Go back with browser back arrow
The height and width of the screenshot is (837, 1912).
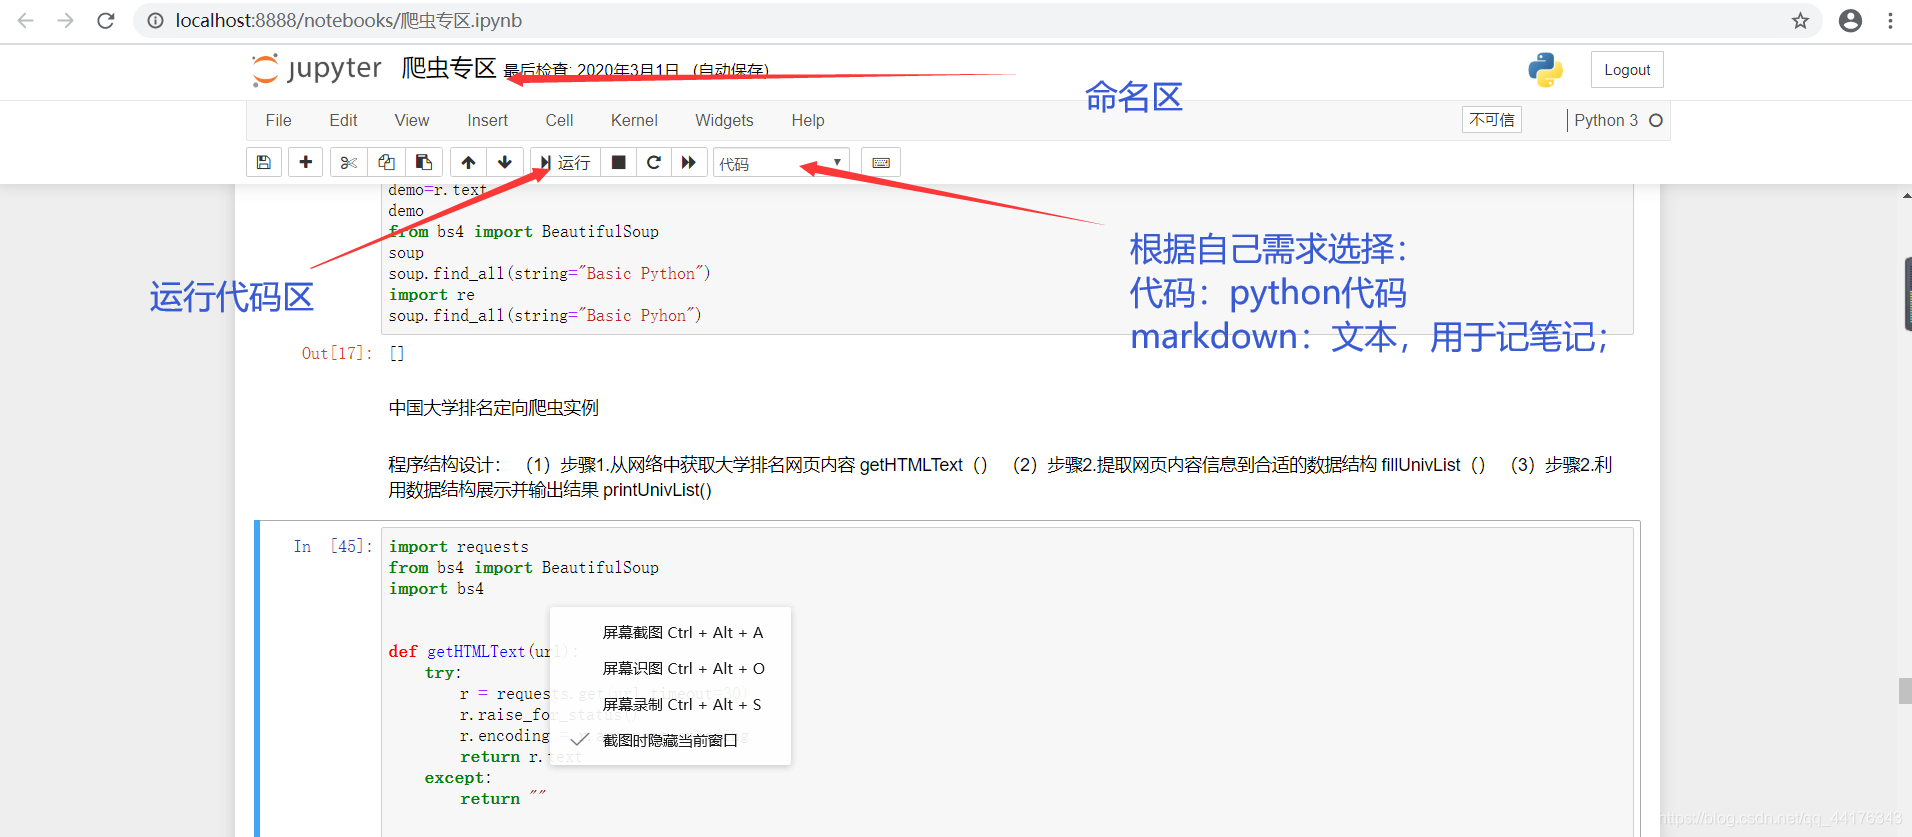26,20
